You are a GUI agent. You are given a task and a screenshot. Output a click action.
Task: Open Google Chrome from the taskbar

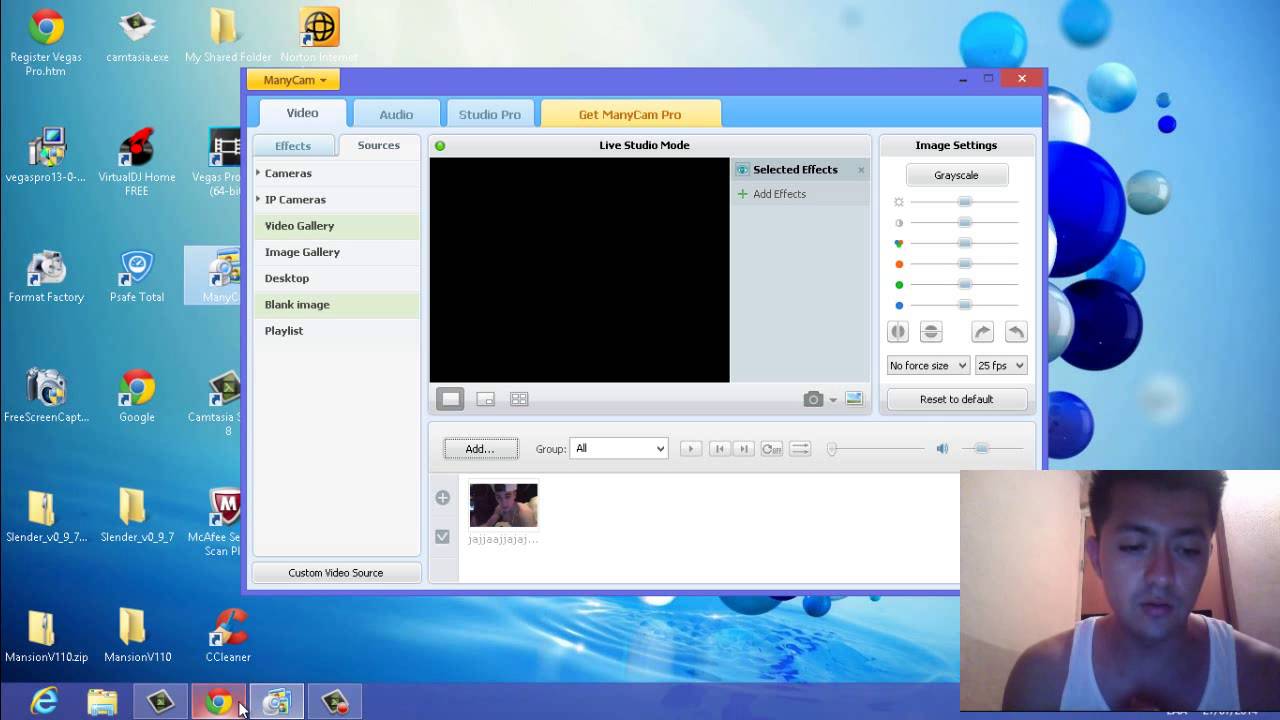(x=218, y=702)
